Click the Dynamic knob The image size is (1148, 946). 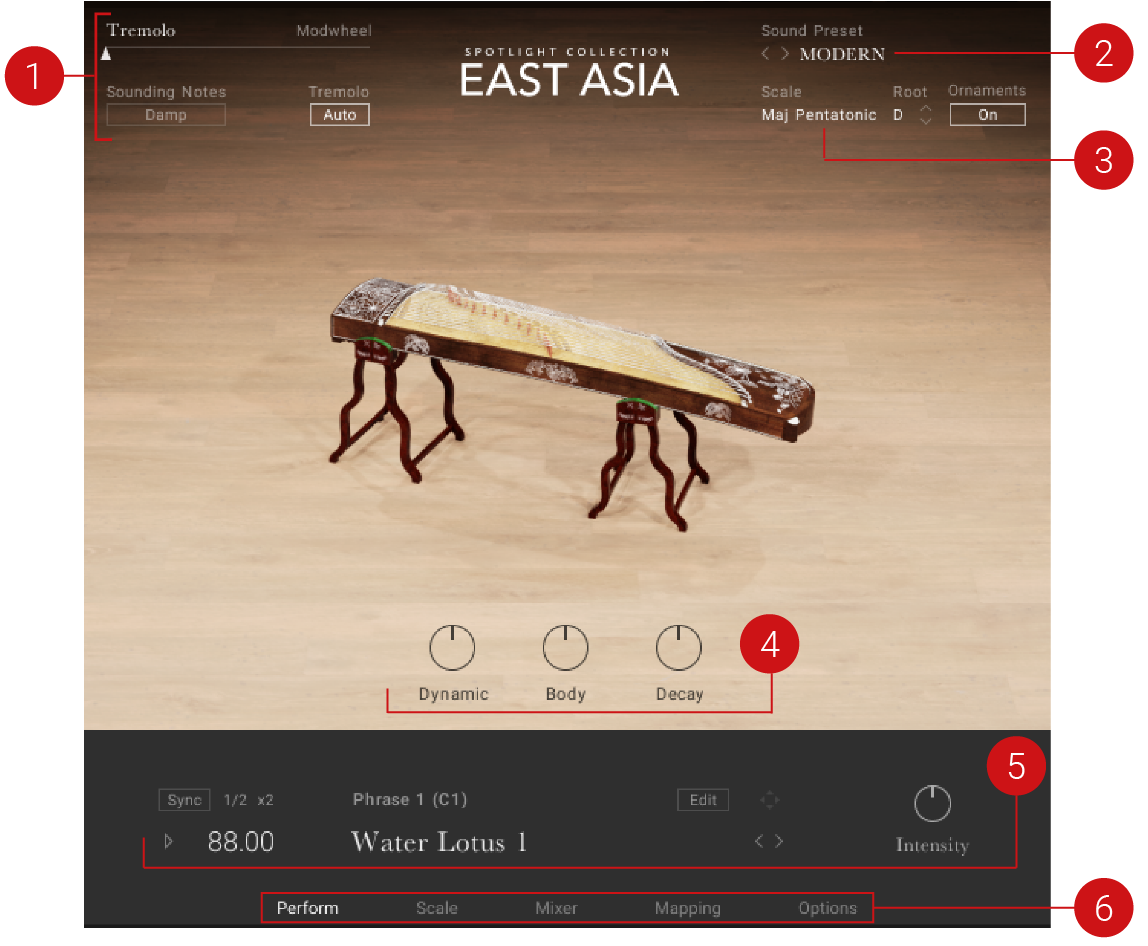[x=452, y=649]
